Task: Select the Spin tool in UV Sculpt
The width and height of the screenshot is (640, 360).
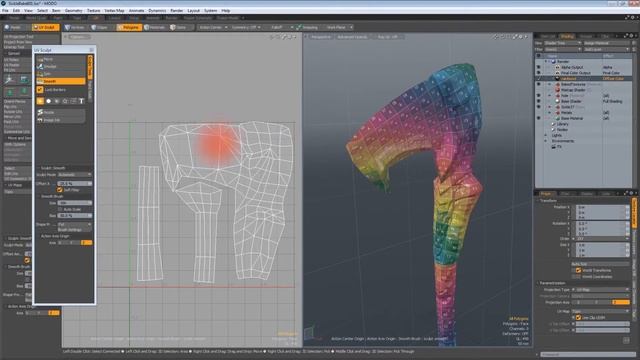Action: [x=61, y=74]
